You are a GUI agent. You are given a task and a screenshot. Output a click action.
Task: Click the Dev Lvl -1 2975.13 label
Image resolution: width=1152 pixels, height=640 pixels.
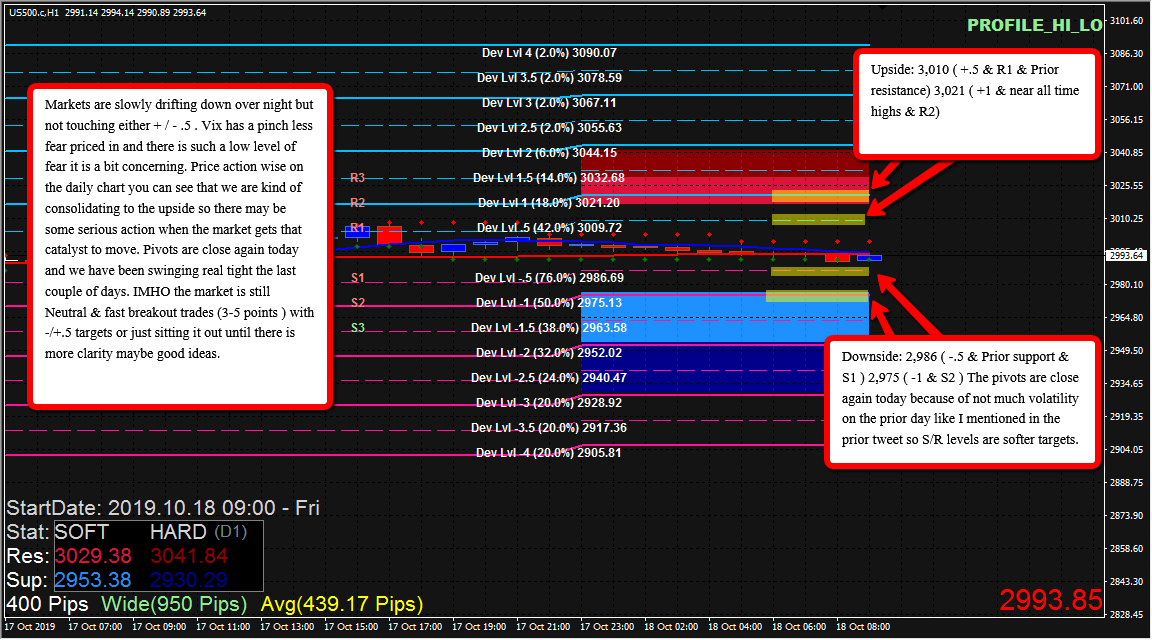coord(548,303)
